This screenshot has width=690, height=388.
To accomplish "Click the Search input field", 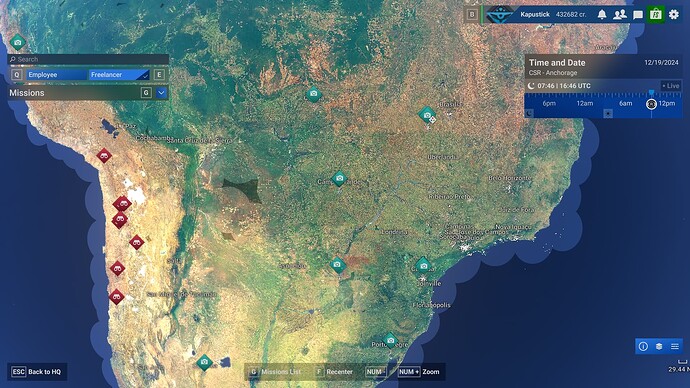I will 88,59.
